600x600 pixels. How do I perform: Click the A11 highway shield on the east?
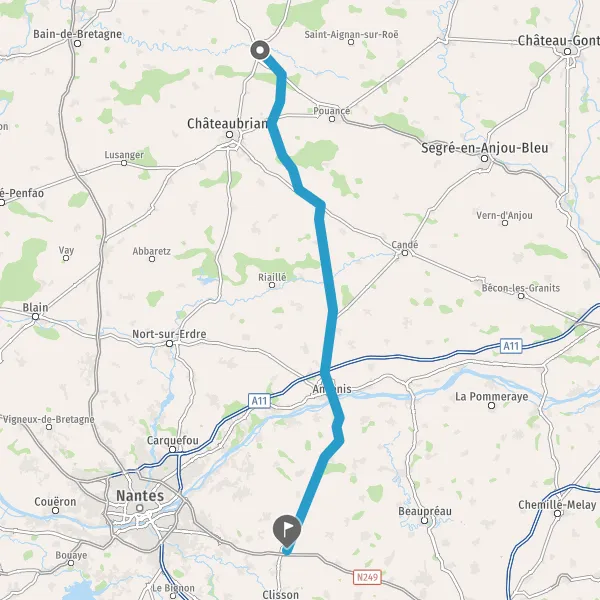point(511,346)
